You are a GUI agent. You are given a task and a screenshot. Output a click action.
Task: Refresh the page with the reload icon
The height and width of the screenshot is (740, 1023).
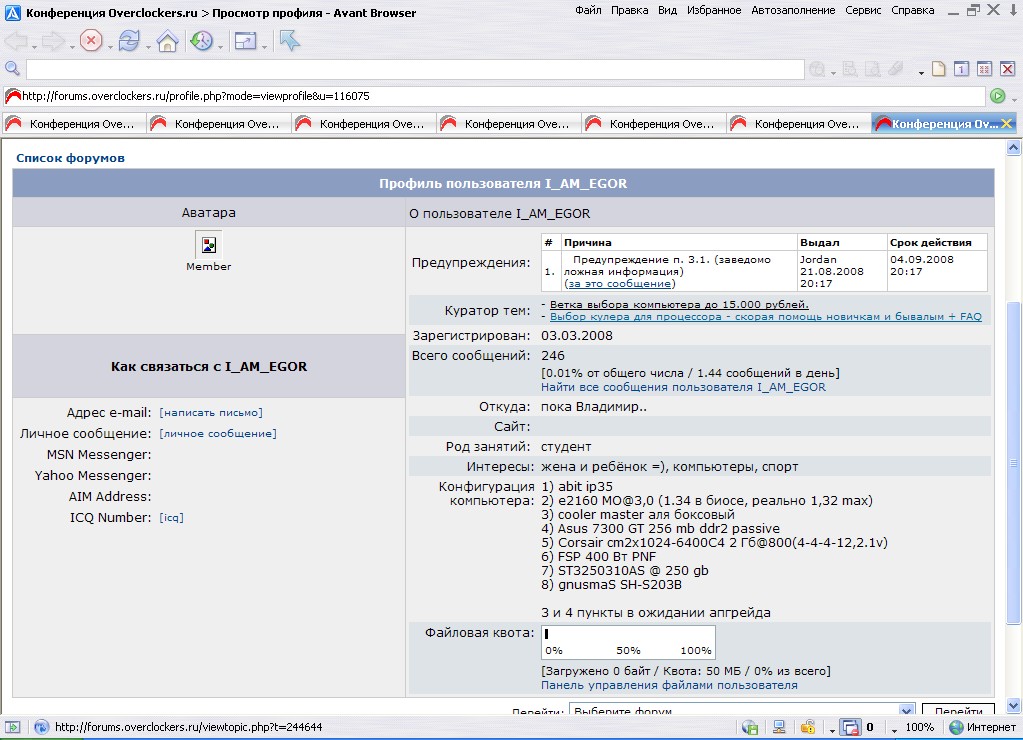pos(129,41)
